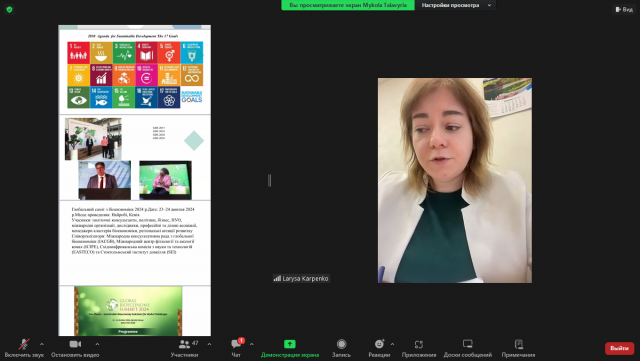This screenshot has width=640, height=361.
Task: Open Примечания notes icon
Action: click(518, 344)
